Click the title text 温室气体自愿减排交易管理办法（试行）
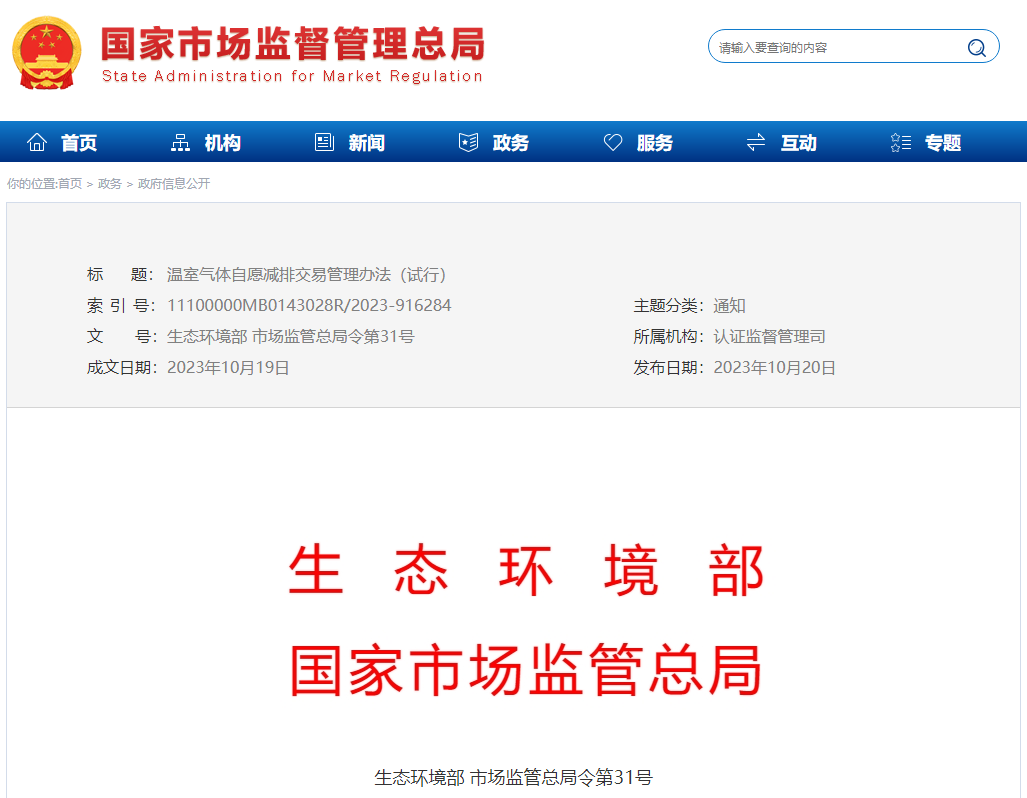Viewport: 1027px width, 798px height. 307,275
